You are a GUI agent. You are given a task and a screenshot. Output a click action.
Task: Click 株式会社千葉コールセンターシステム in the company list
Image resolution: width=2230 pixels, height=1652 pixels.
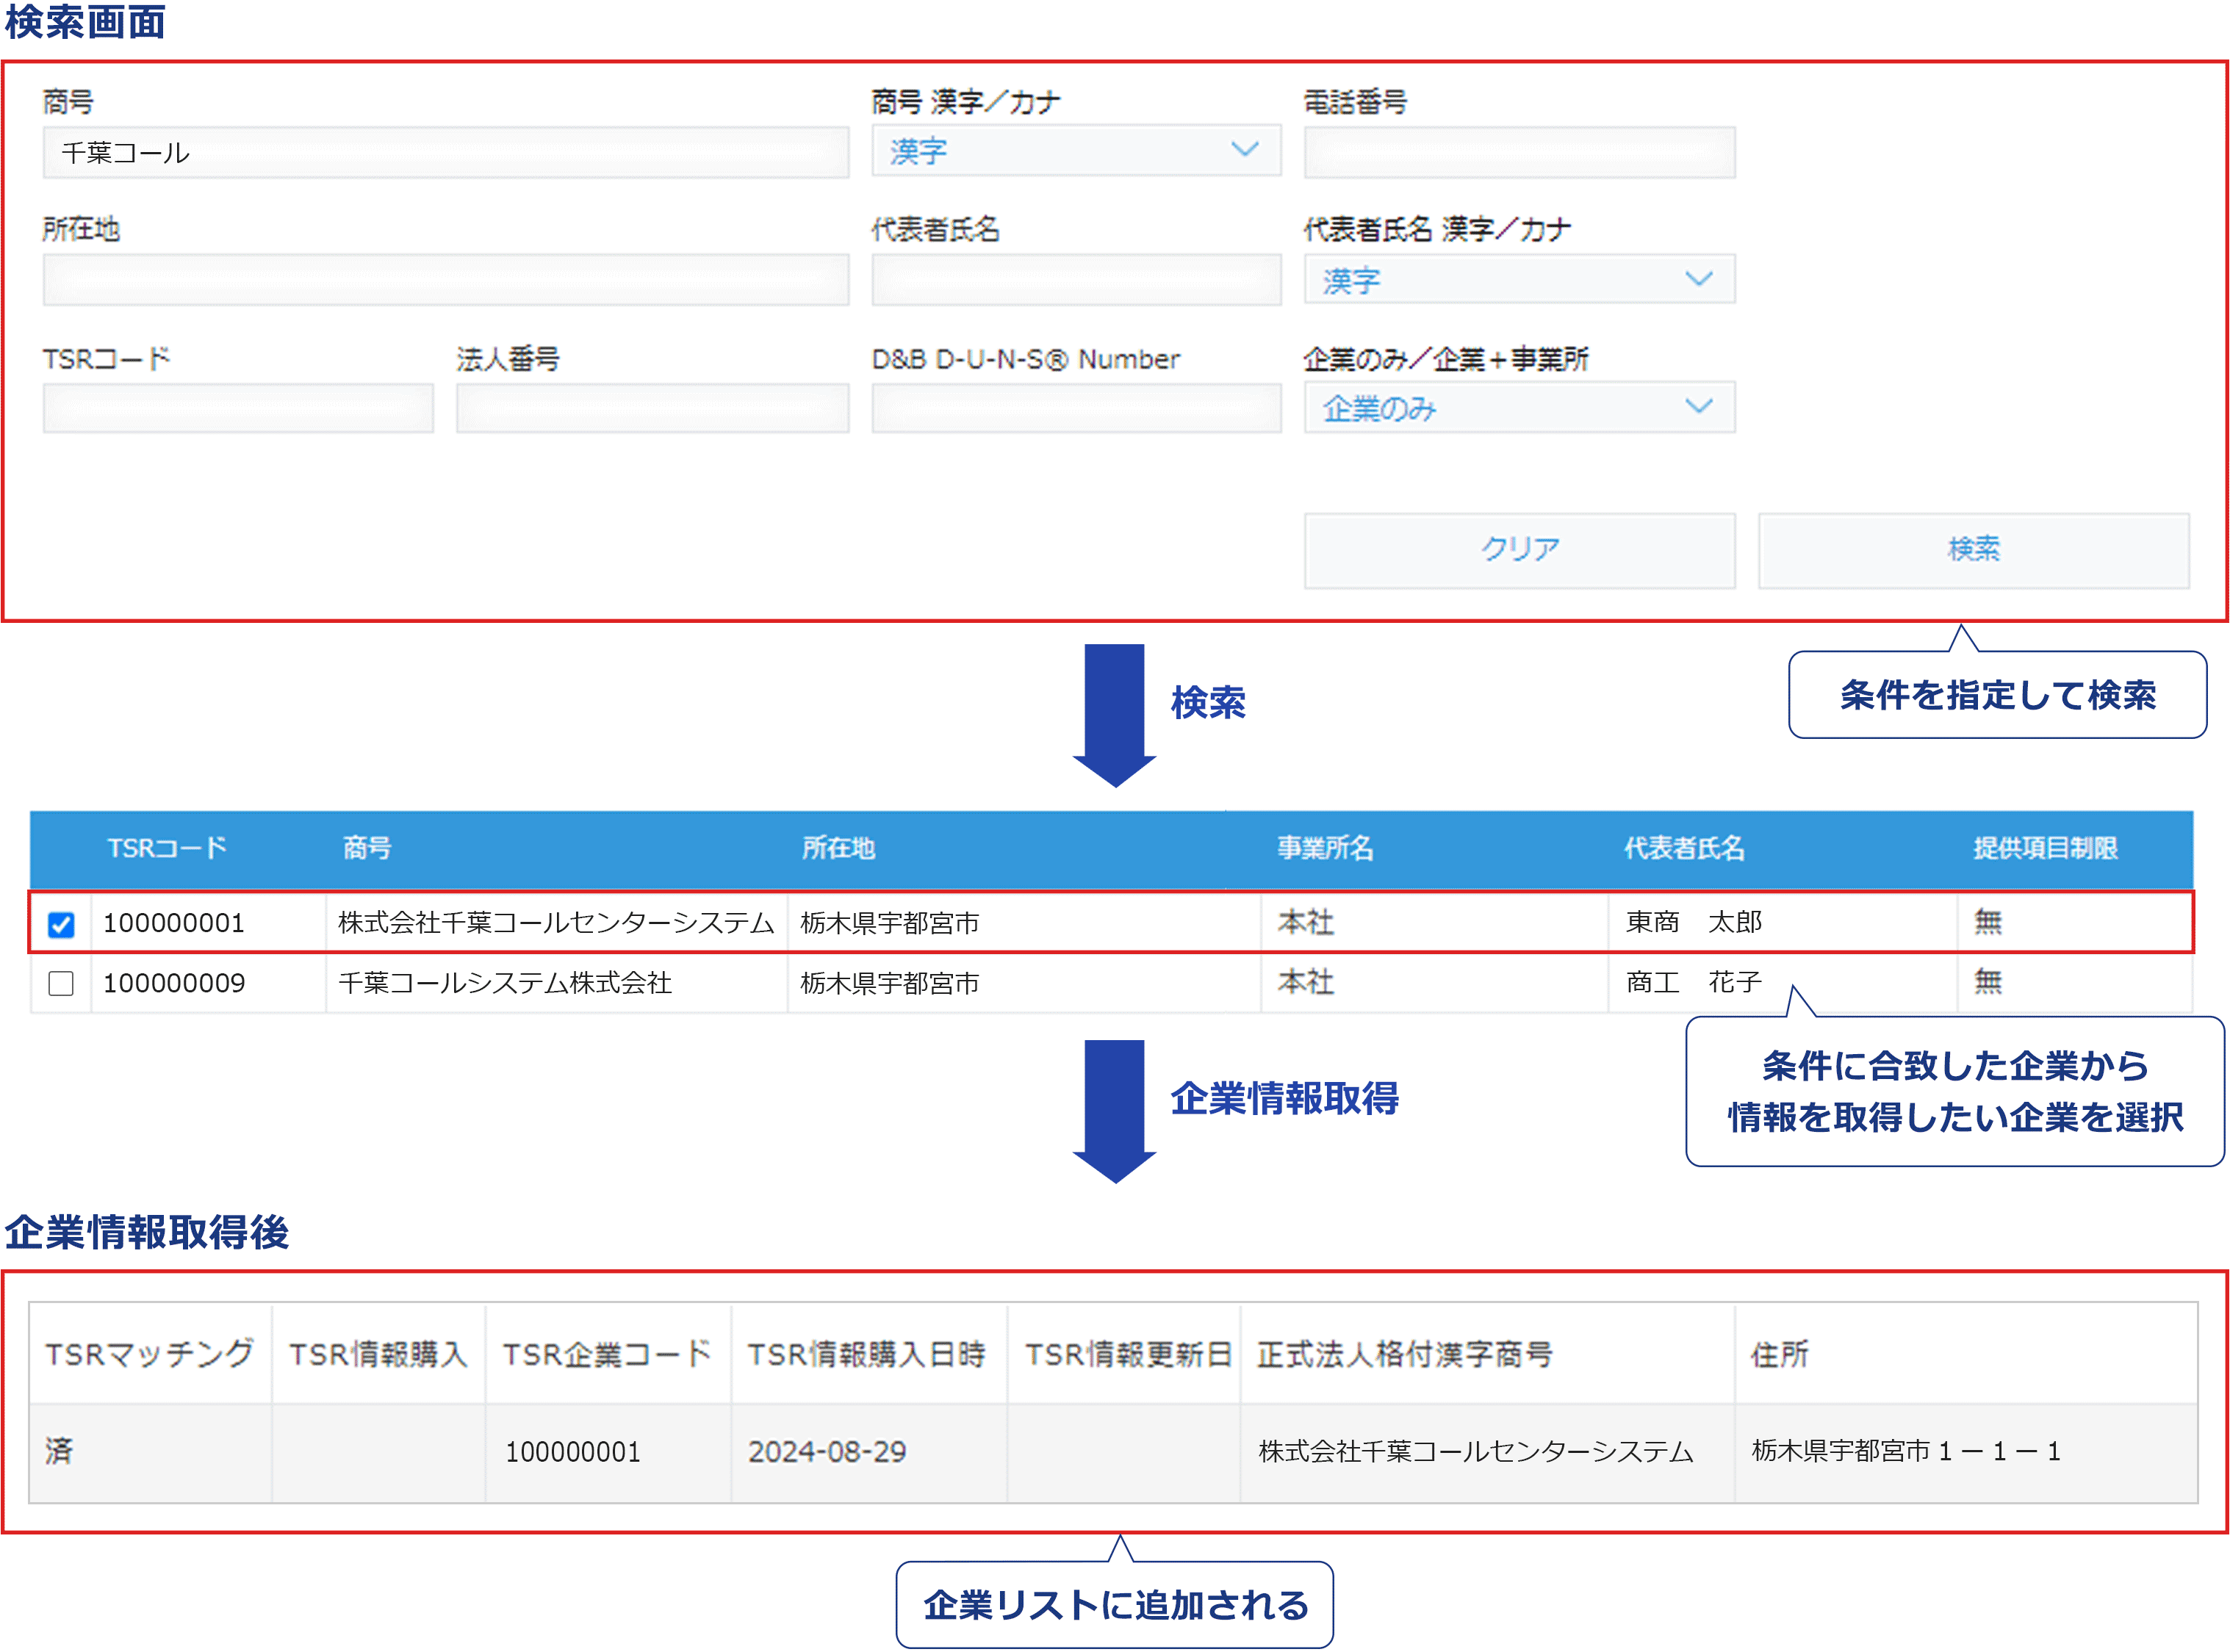click(1476, 1451)
